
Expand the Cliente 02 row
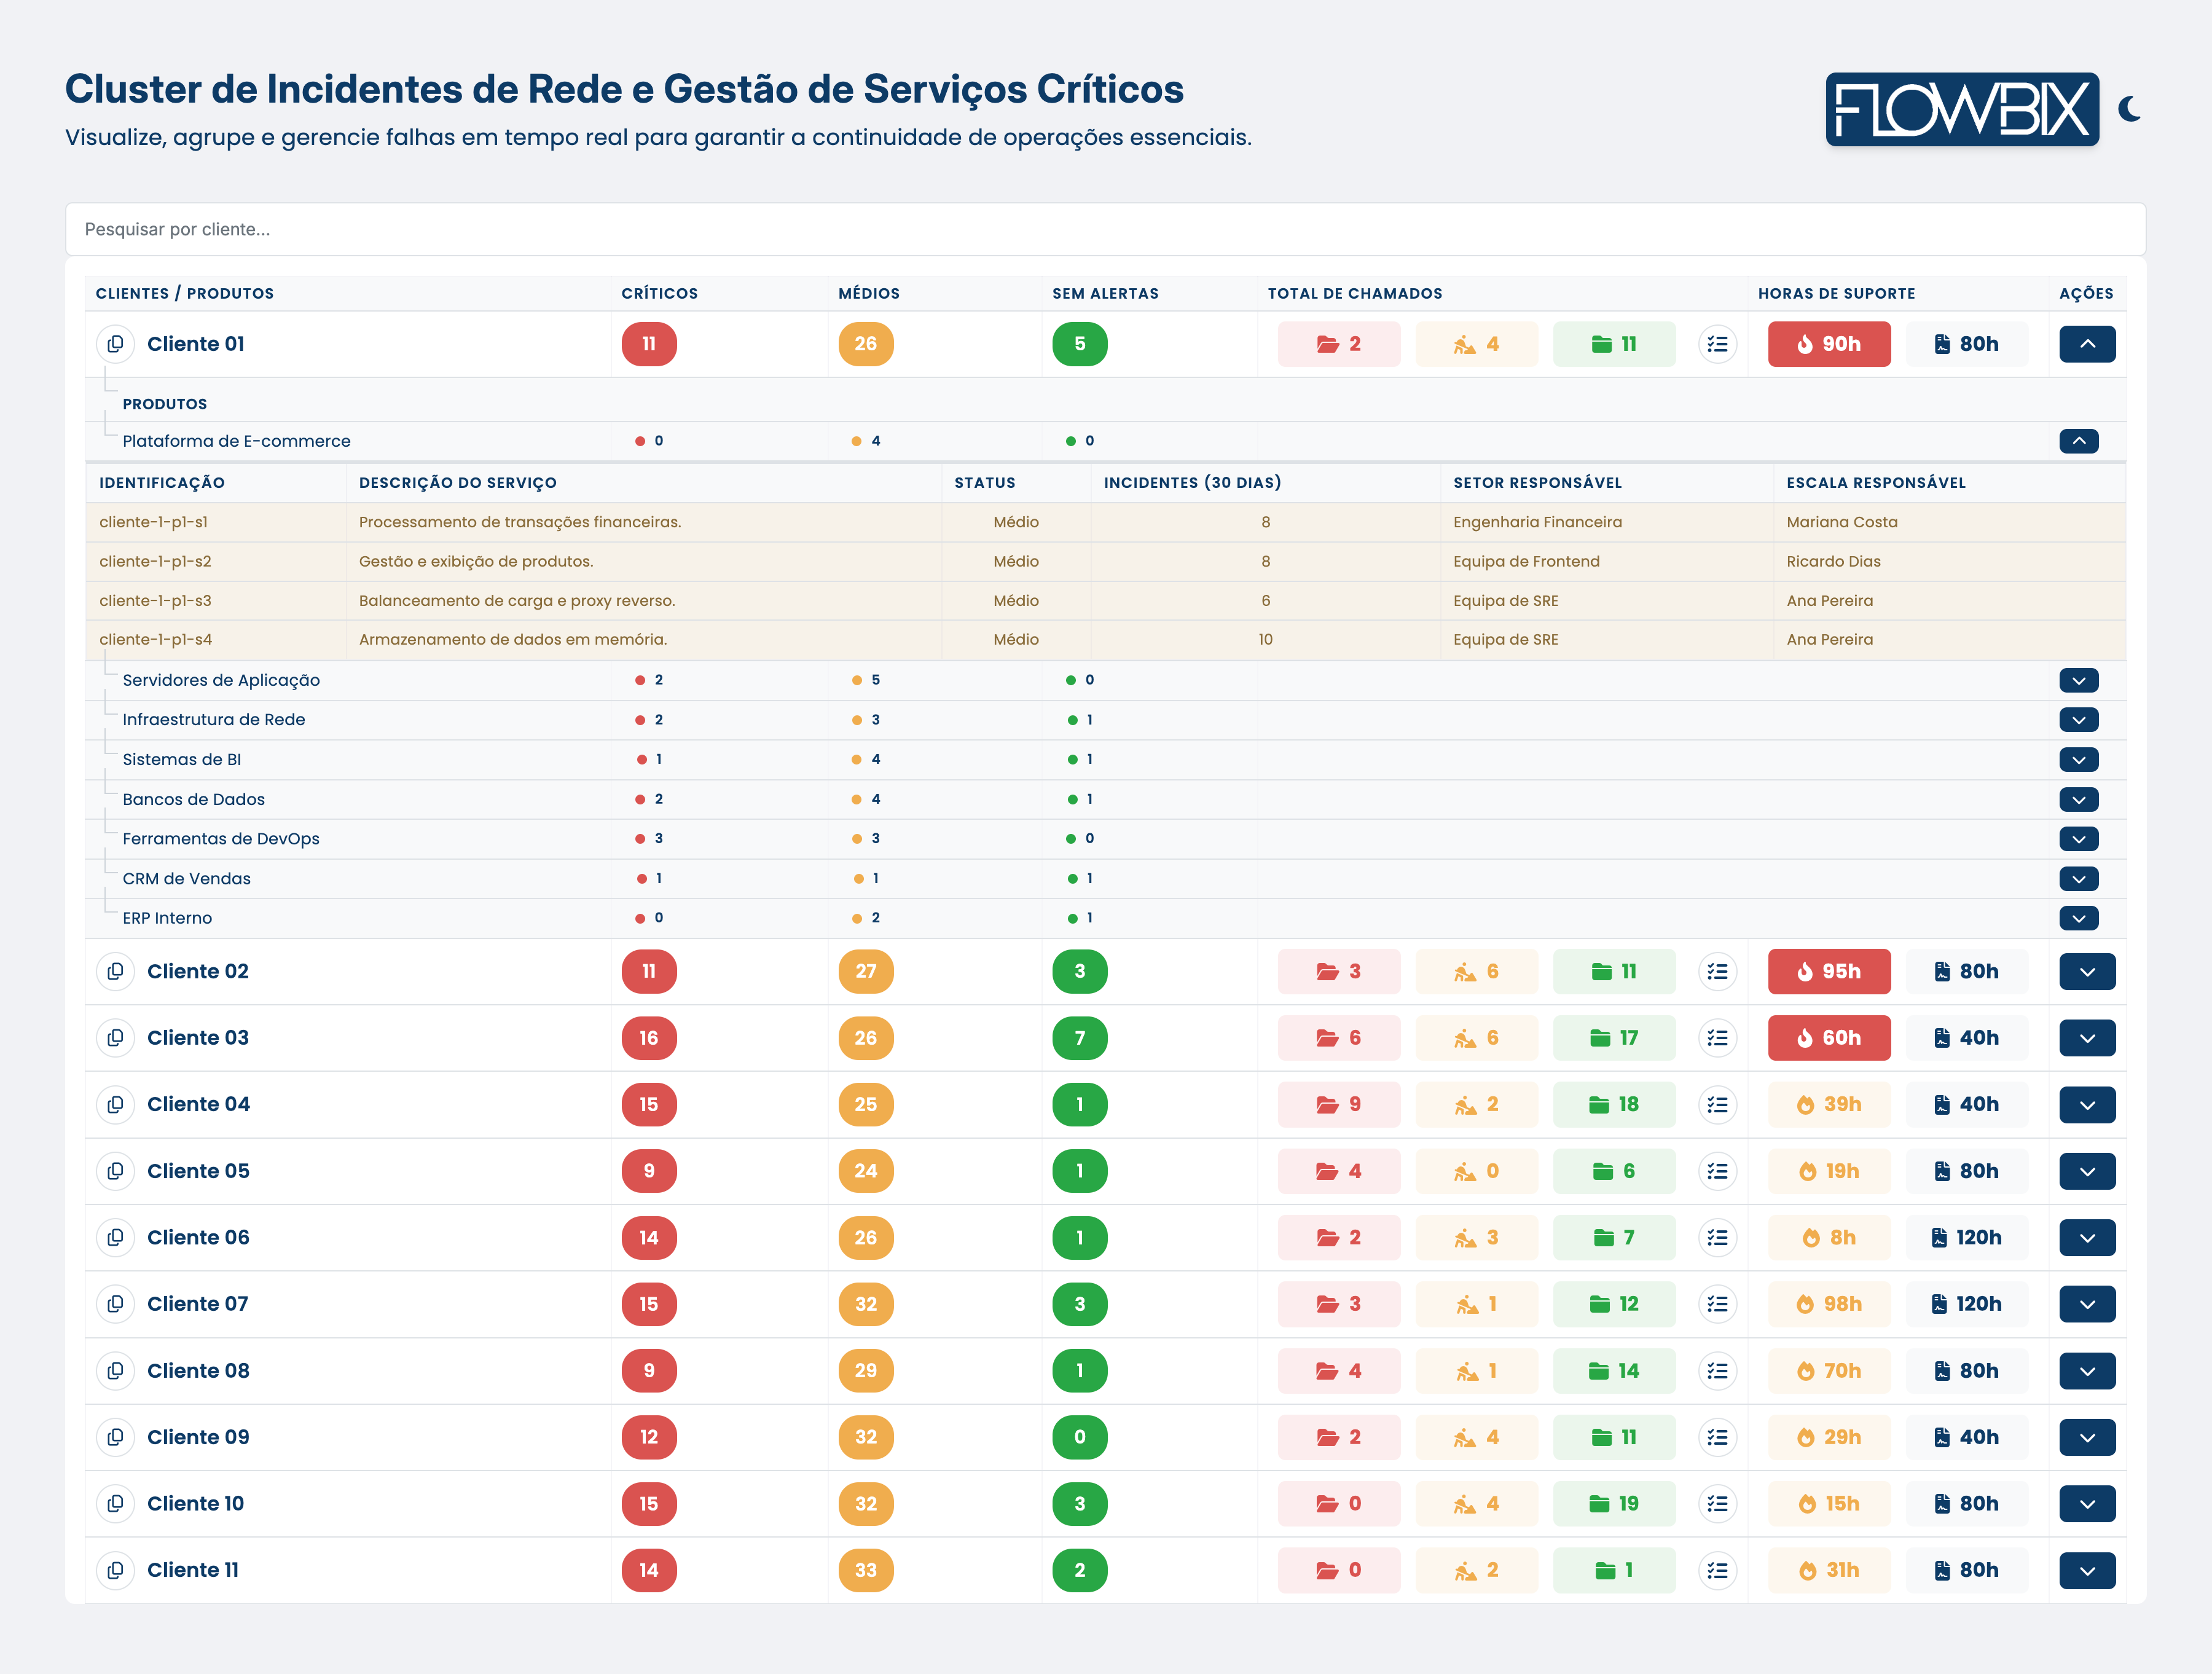2087,971
